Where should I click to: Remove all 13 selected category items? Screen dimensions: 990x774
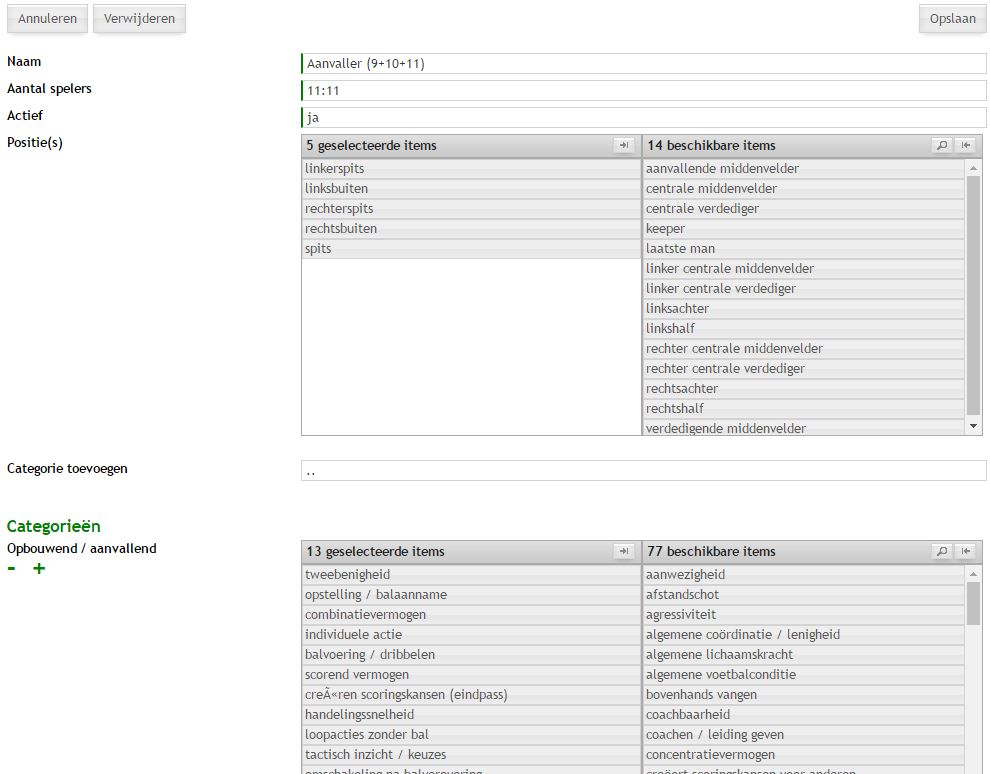(624, 552)
